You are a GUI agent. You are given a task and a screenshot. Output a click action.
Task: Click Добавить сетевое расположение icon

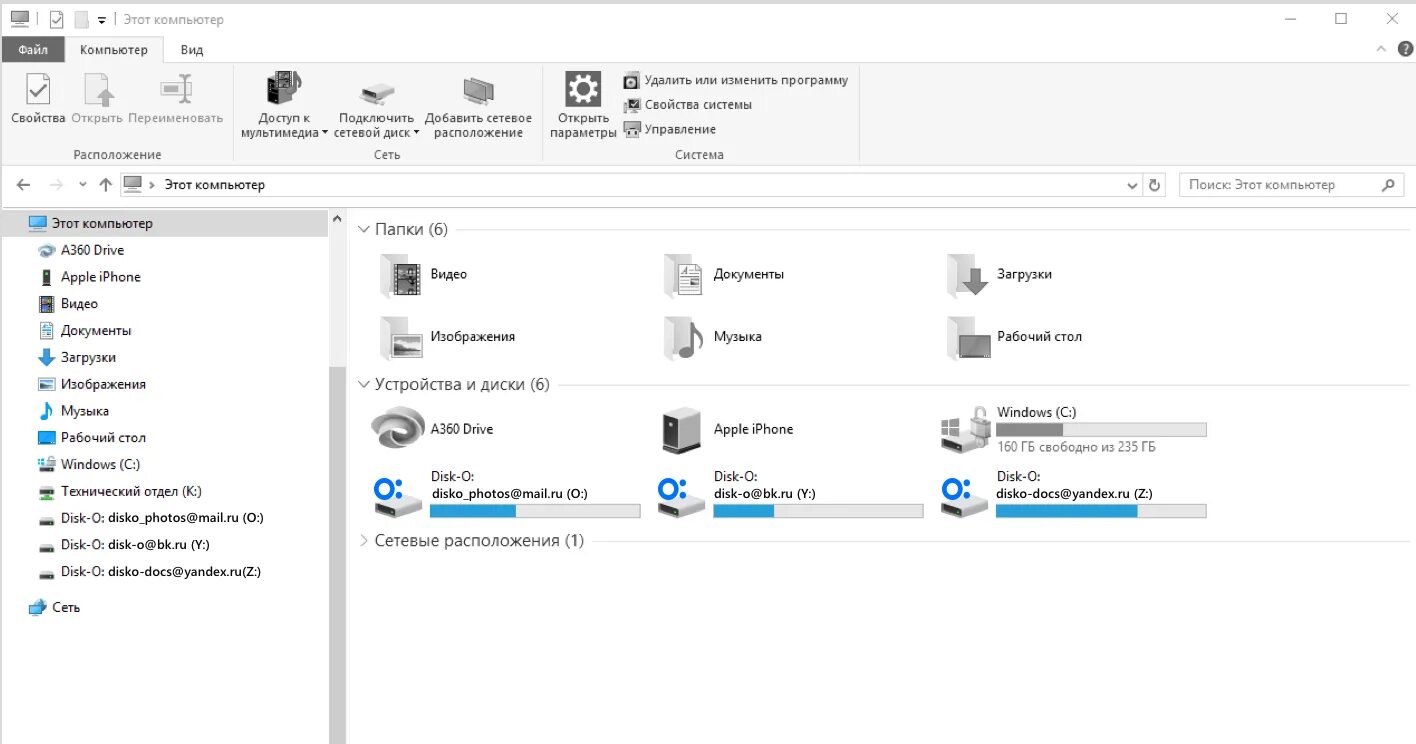pyautogui.click(x=478, y=93)
